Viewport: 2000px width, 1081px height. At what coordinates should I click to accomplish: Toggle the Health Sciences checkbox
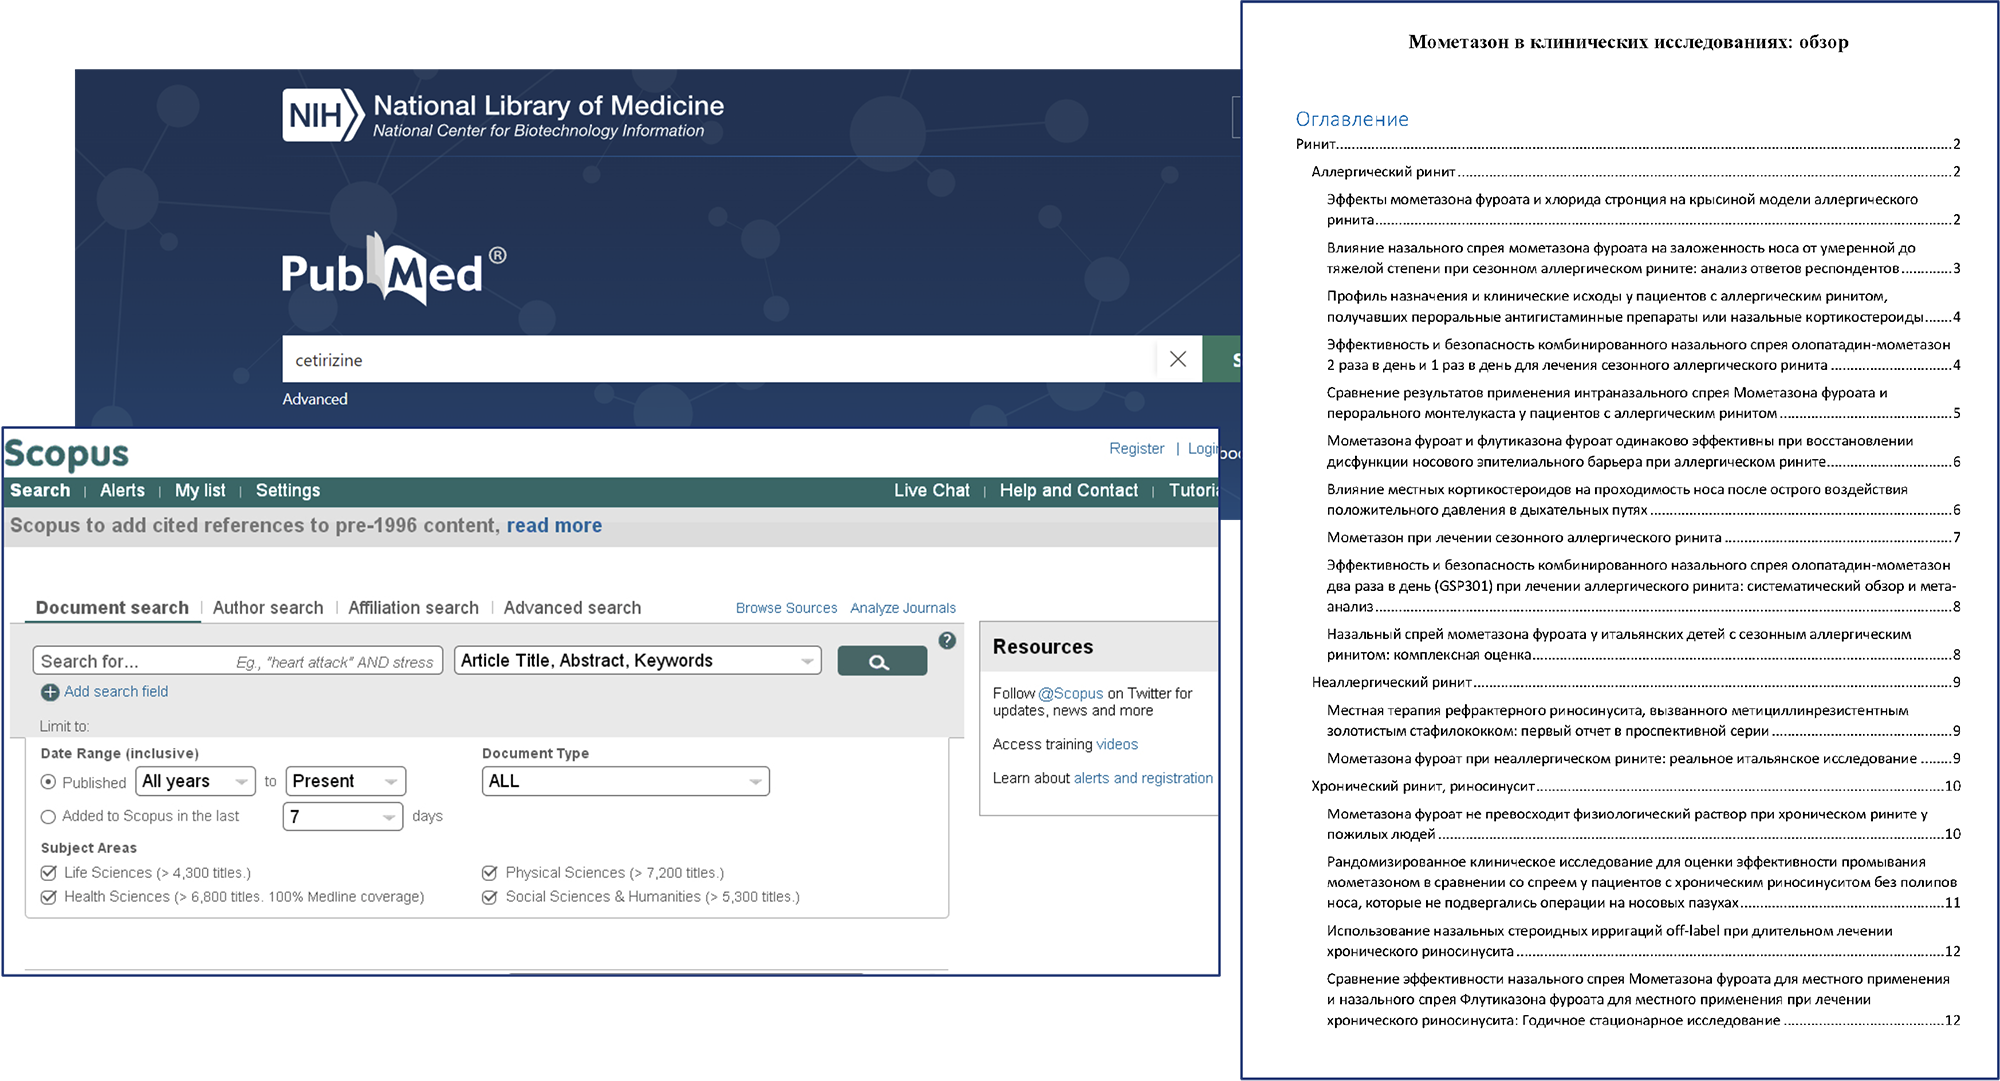(x=48, y=897)
